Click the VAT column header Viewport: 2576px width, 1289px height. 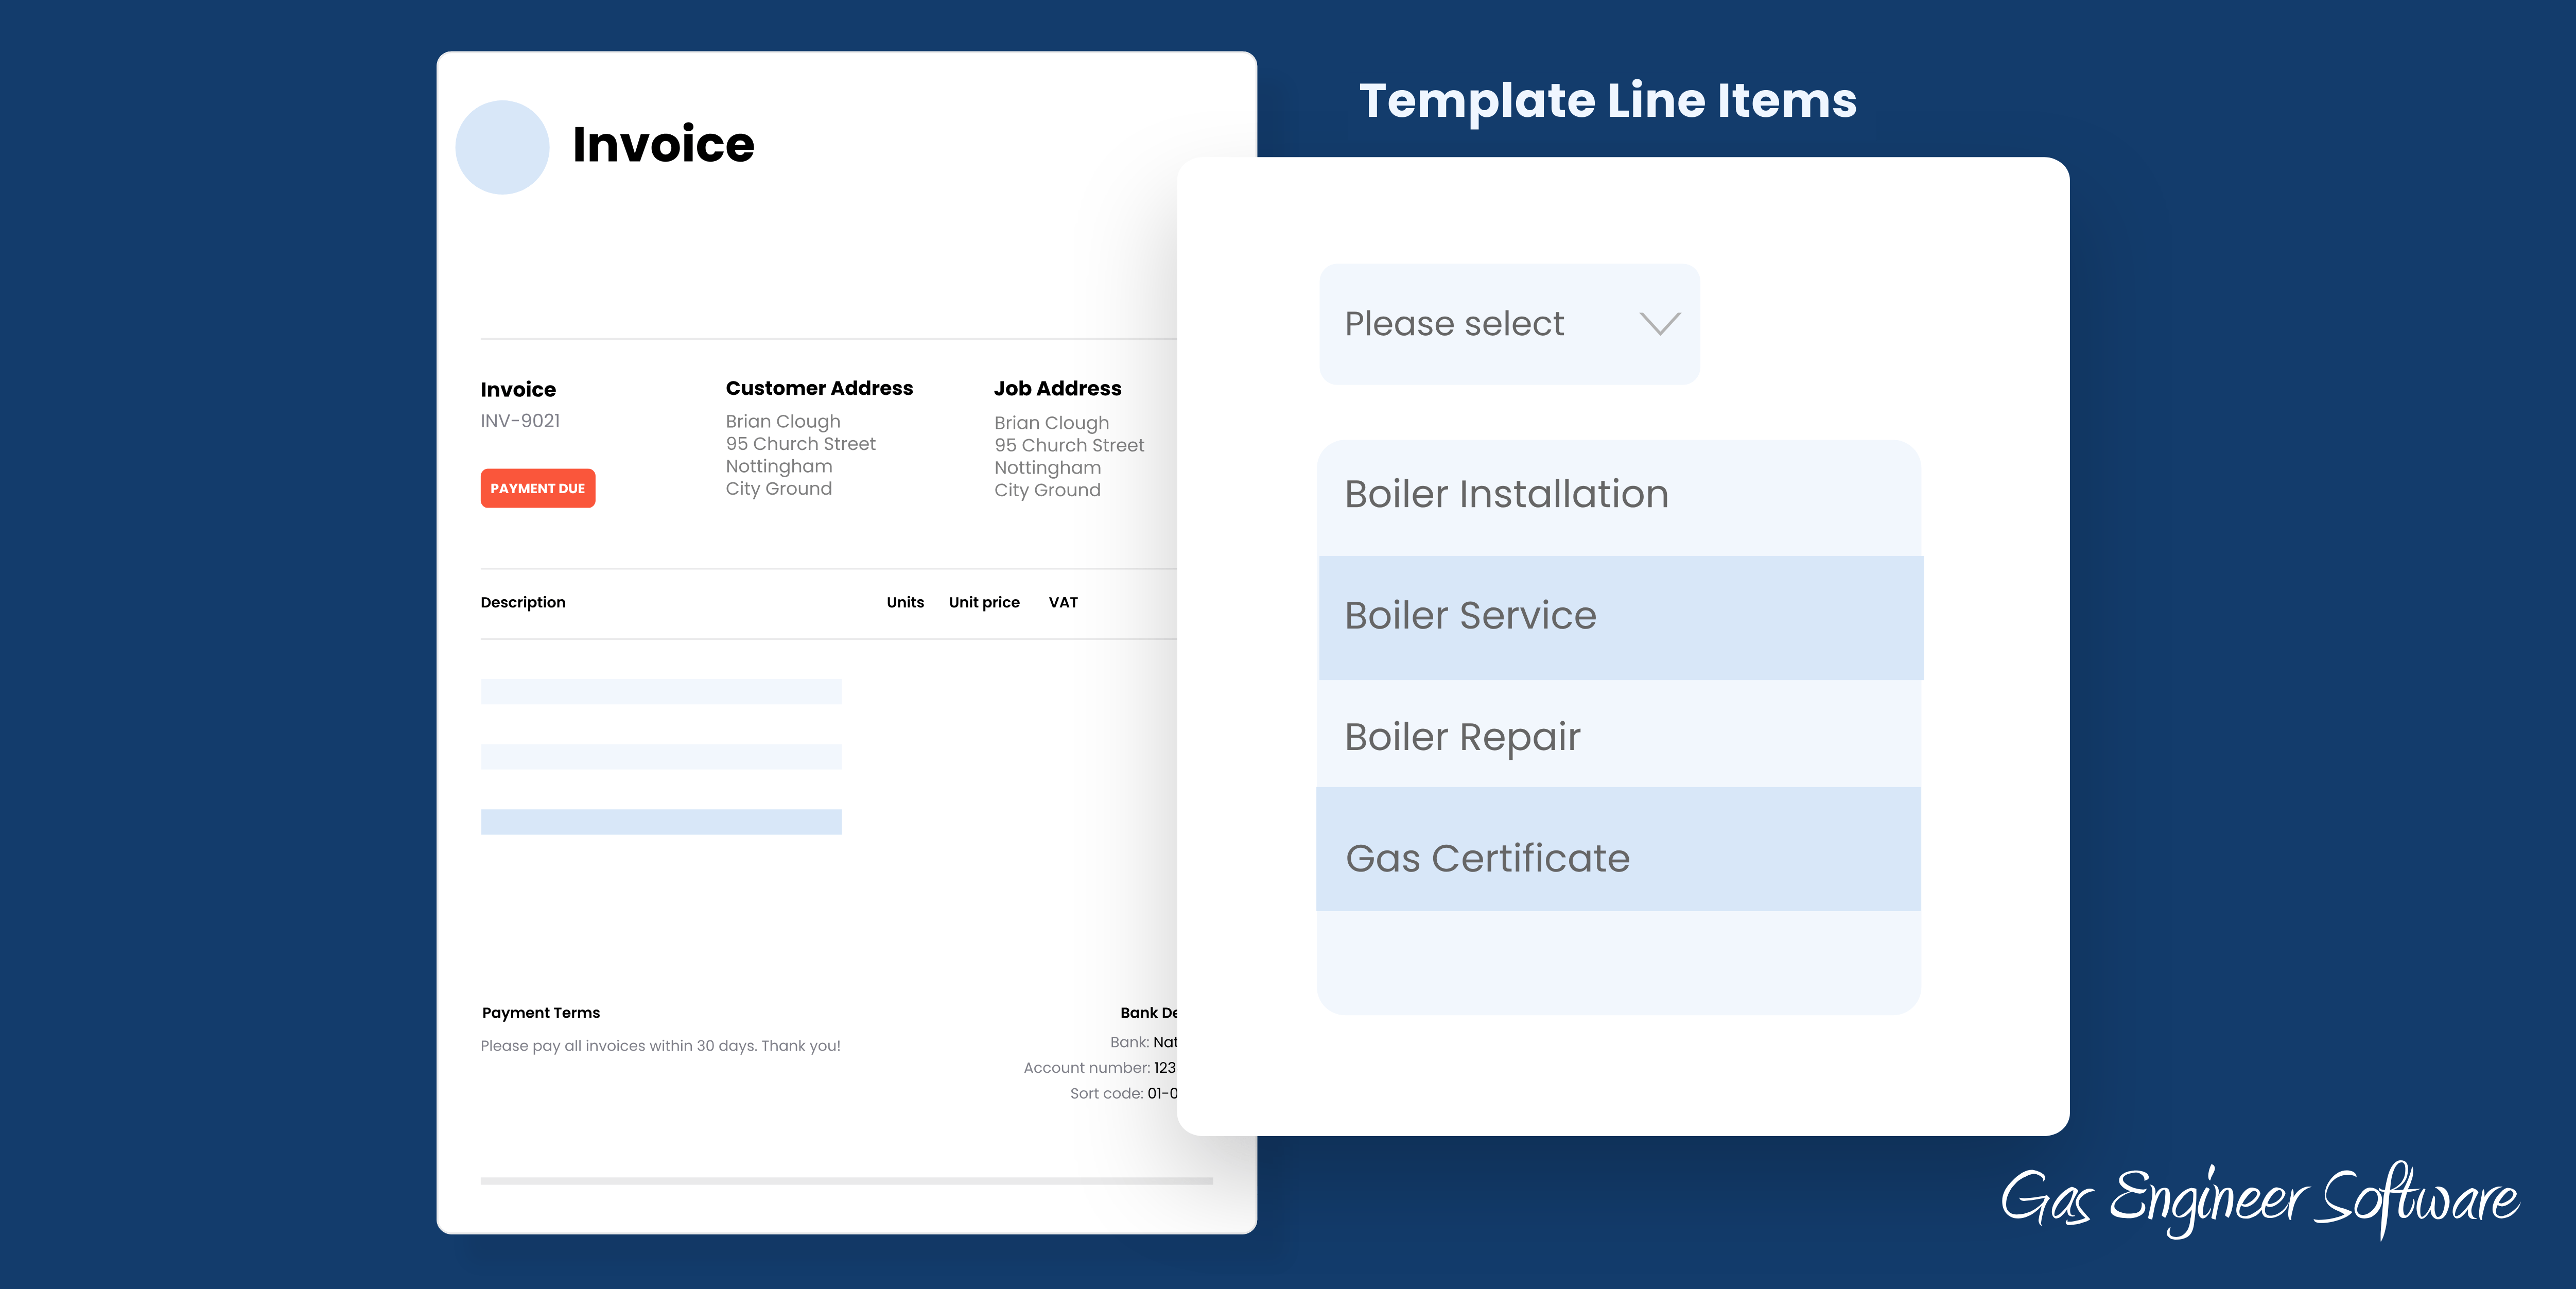(1063, 602)
